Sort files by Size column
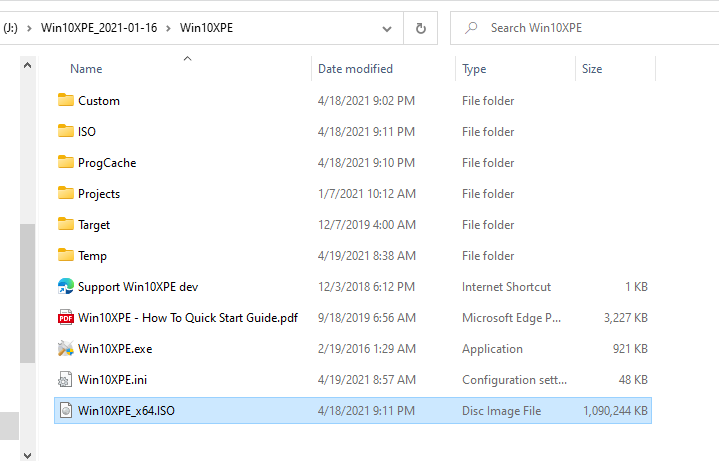 [592, 69]
